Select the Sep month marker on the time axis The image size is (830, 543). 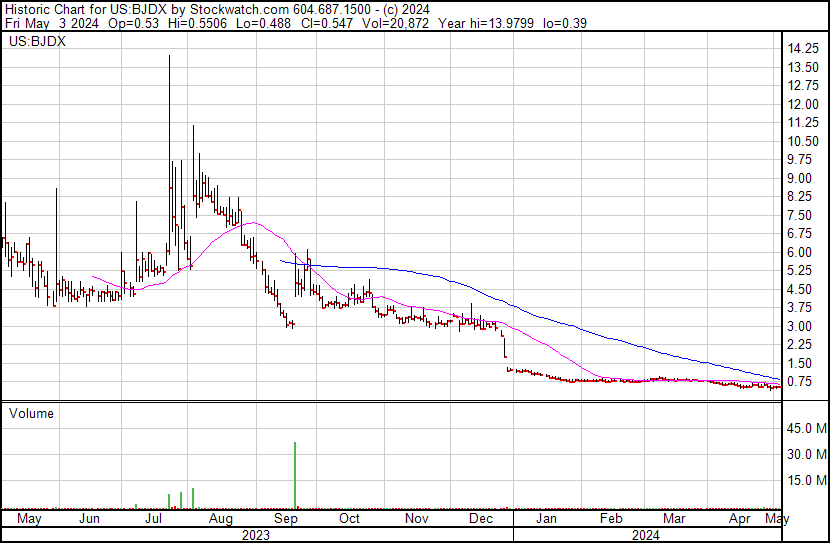286,519
